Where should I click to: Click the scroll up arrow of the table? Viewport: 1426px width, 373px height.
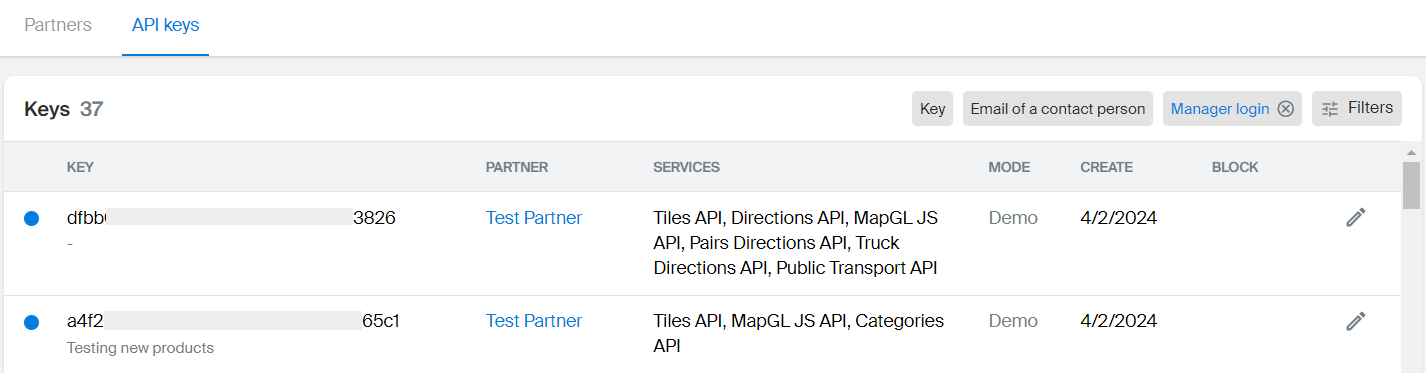point(1411,152)
